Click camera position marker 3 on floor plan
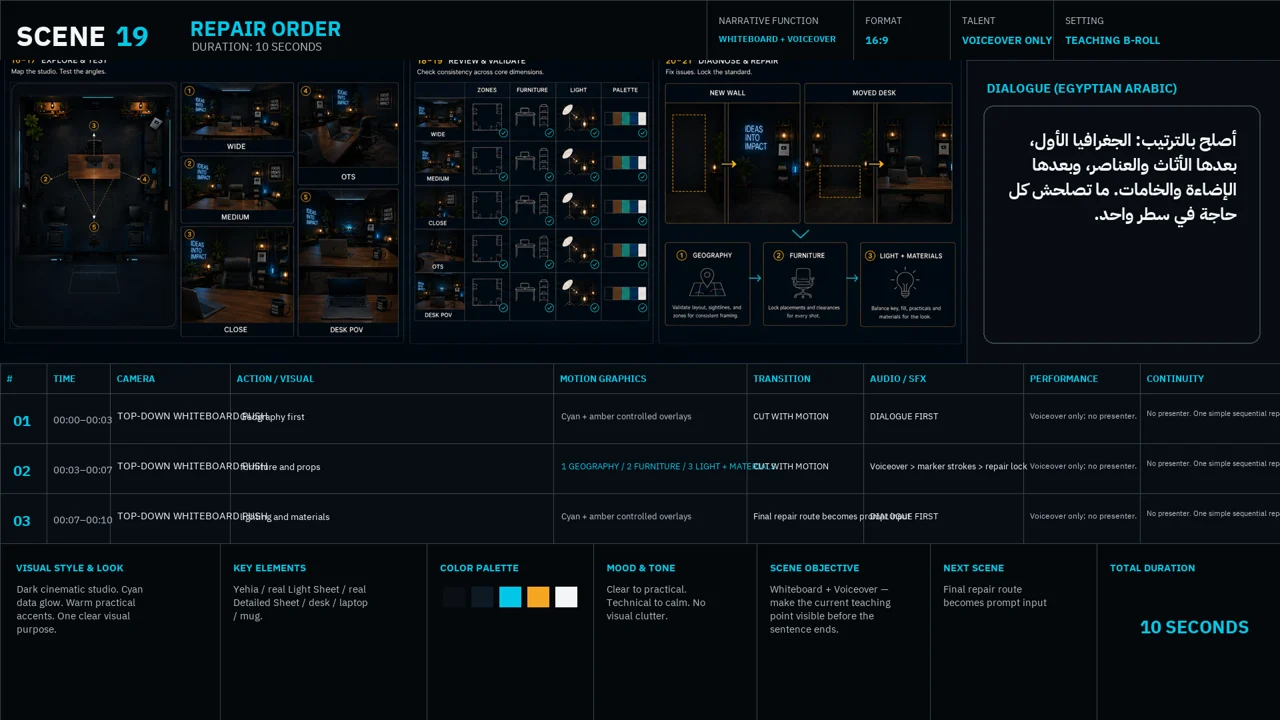The height and width of the screenshot is (720, 1280). (x=94, y=125)
